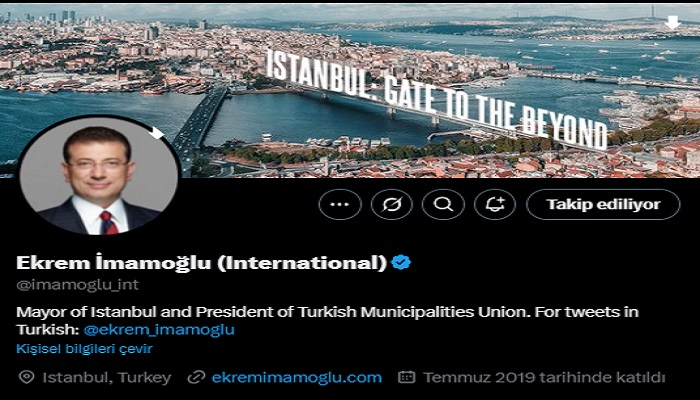Screen dimensions: 700x400
Task: Click the chain link icon beside website
Action: click(x=196, y=377)
